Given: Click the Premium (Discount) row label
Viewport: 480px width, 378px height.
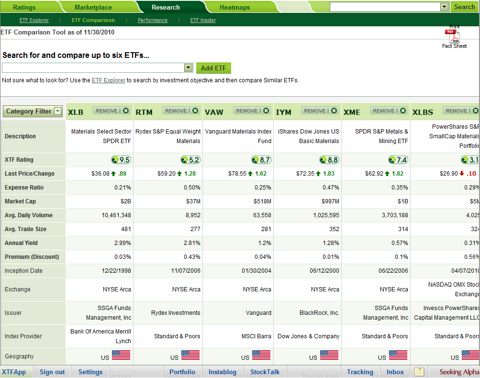Looking at the screenshot, I should coord(32,257).
